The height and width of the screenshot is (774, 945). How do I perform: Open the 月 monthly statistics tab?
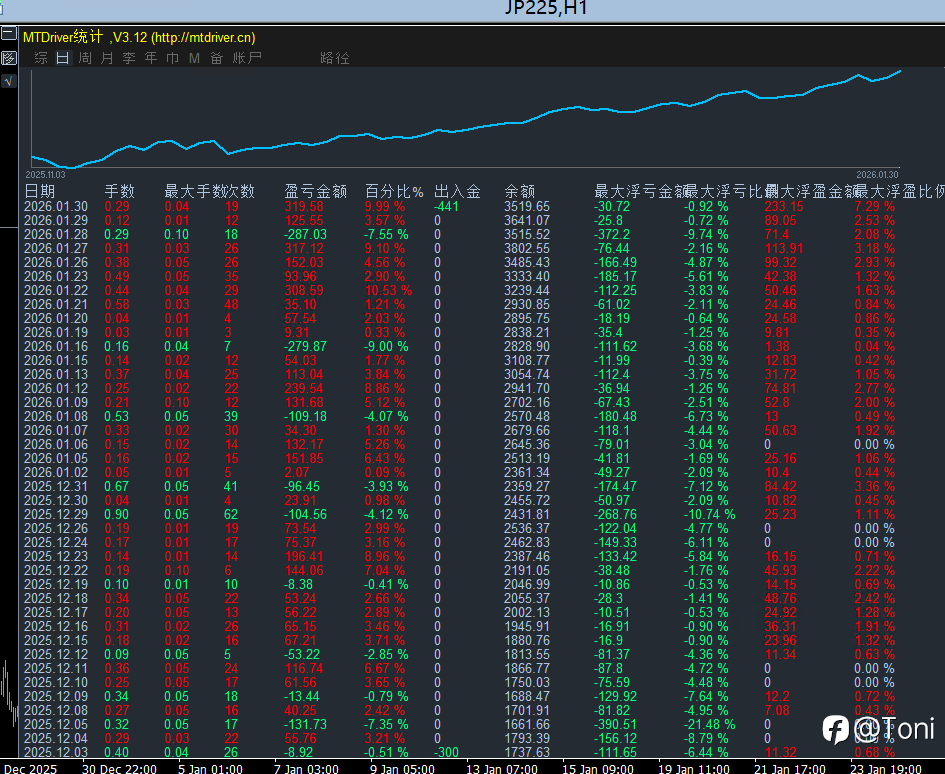107,58
